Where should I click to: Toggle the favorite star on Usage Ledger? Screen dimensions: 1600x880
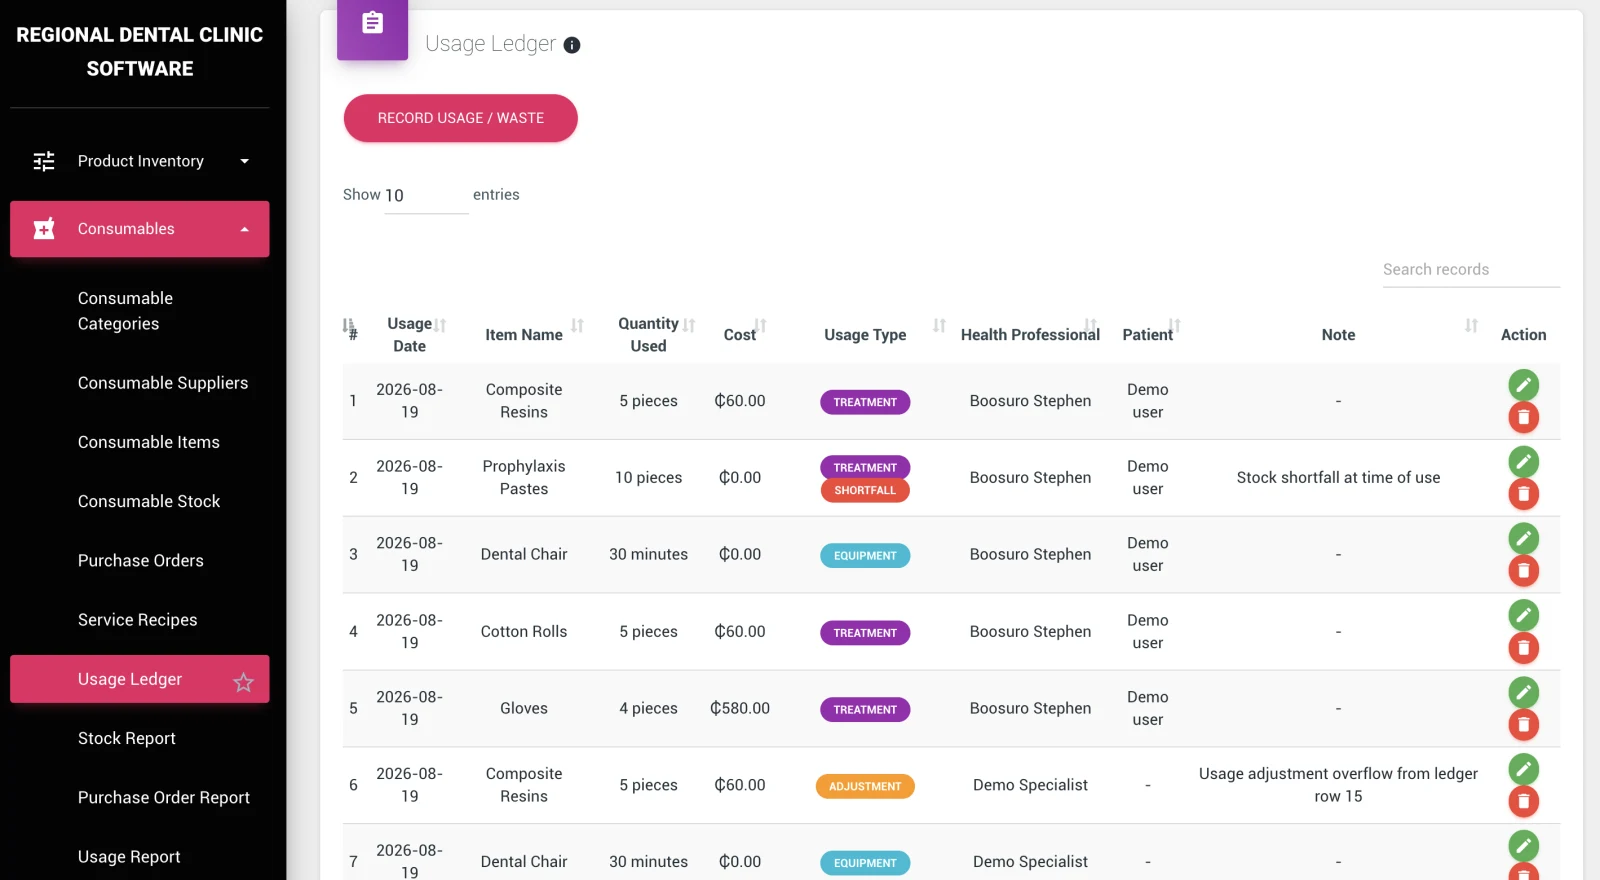pyautogui.click(x=243, y=682)
